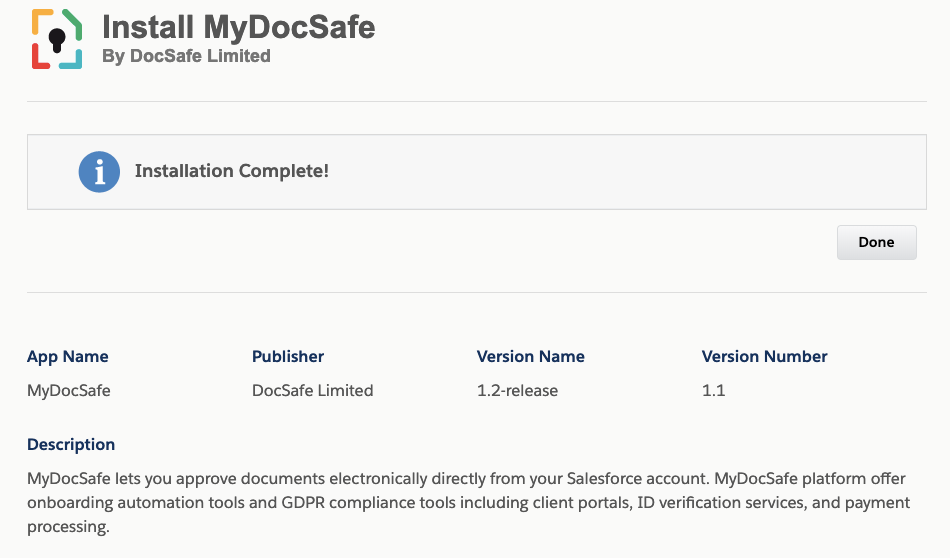Click the 1.1 version number value
Image resolution: width=950 pixels, height=558 pixels.
coord(713,390)
